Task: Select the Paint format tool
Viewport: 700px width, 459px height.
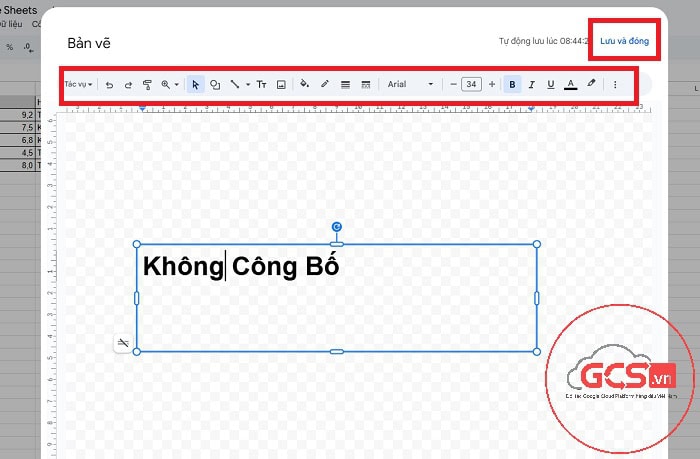Action: point(146,85)
